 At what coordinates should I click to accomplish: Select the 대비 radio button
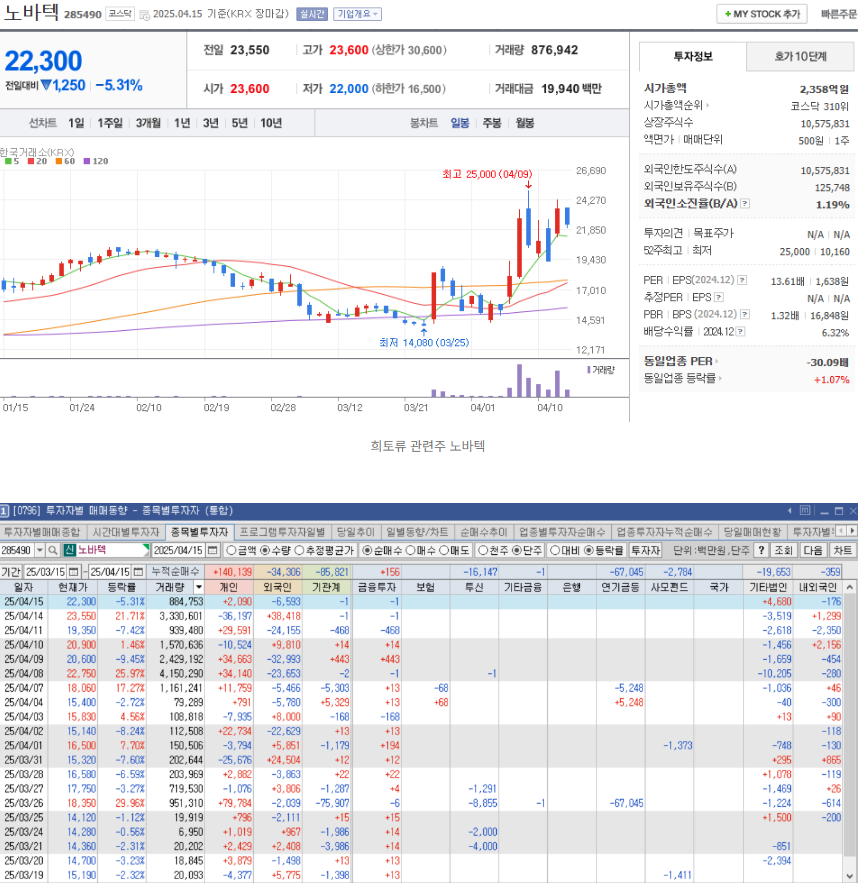tap(554, 550)
